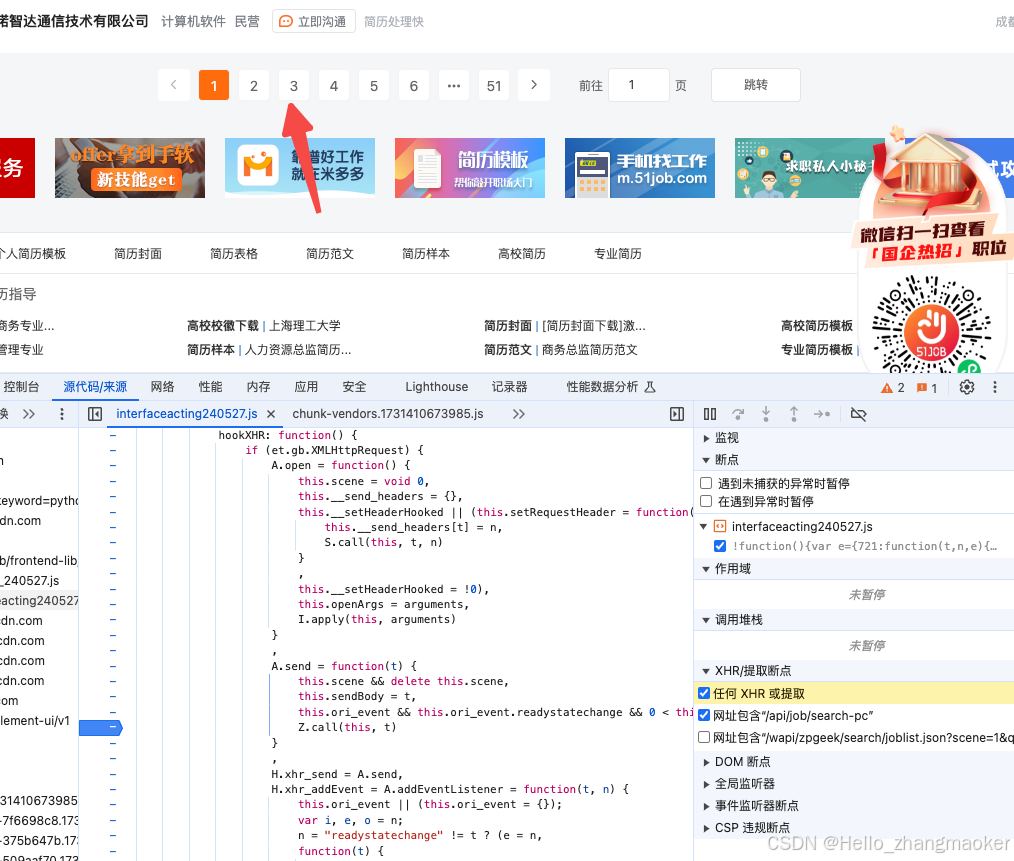Pause script execution in debugger
1014x861 pixels.
click(709, 414)
